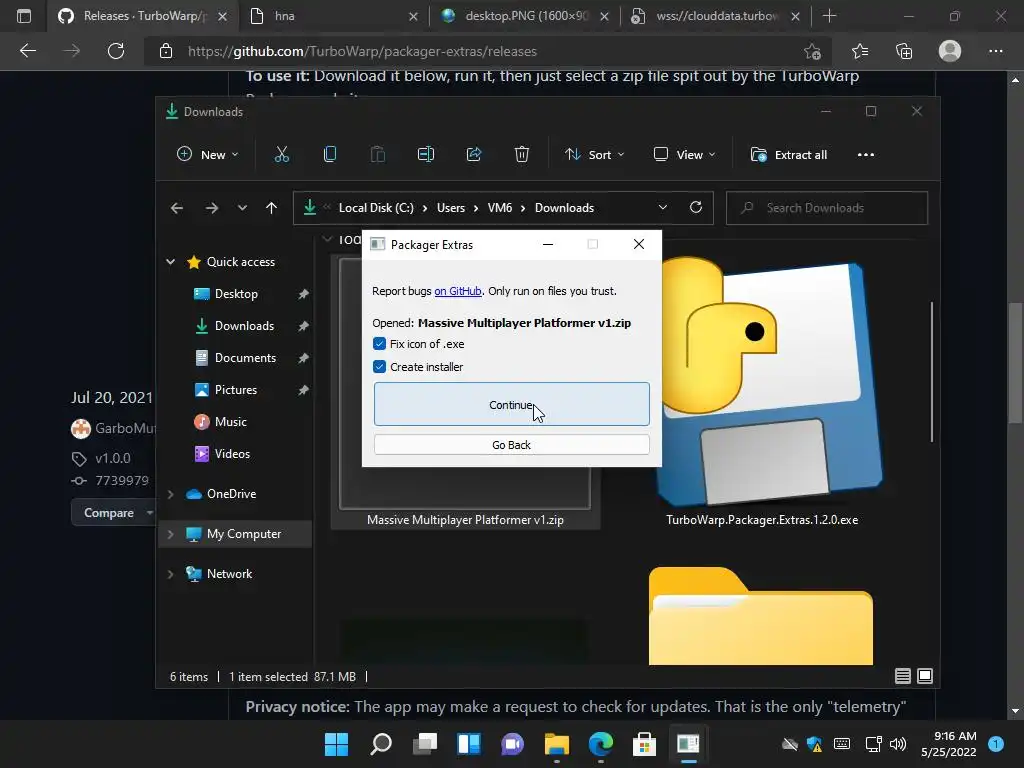1024x768 pixels.
Task: Open the address bar history dropdown chevron
Action: (x=662, y=207)
